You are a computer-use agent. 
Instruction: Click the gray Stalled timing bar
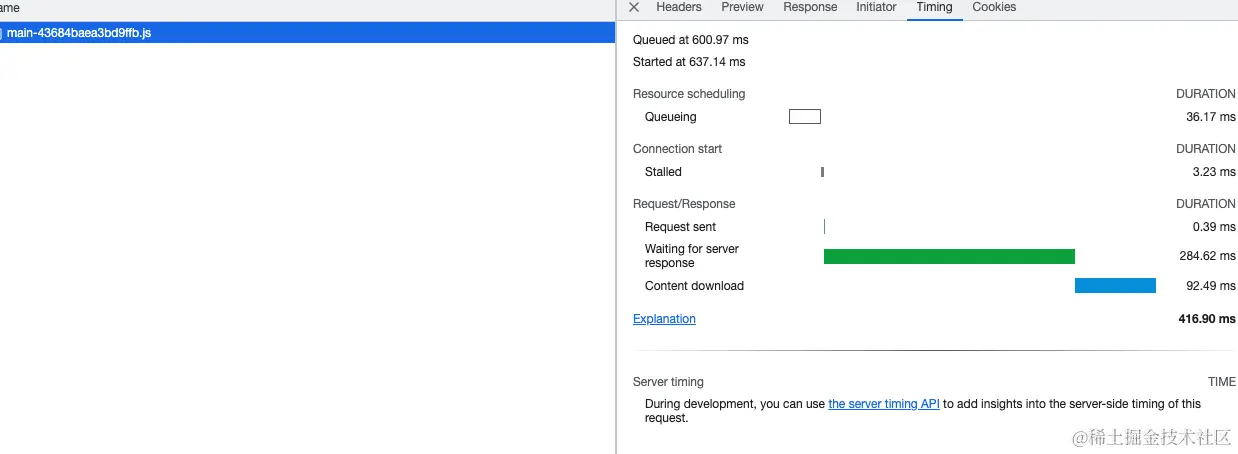point(822,172)
